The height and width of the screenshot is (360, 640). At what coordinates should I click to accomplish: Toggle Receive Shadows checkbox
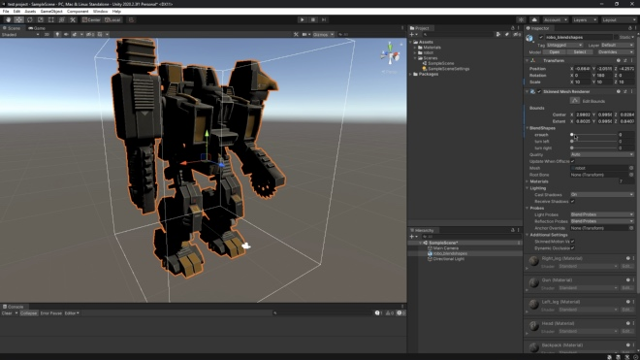pyautogui.click(x=573, y=201)
